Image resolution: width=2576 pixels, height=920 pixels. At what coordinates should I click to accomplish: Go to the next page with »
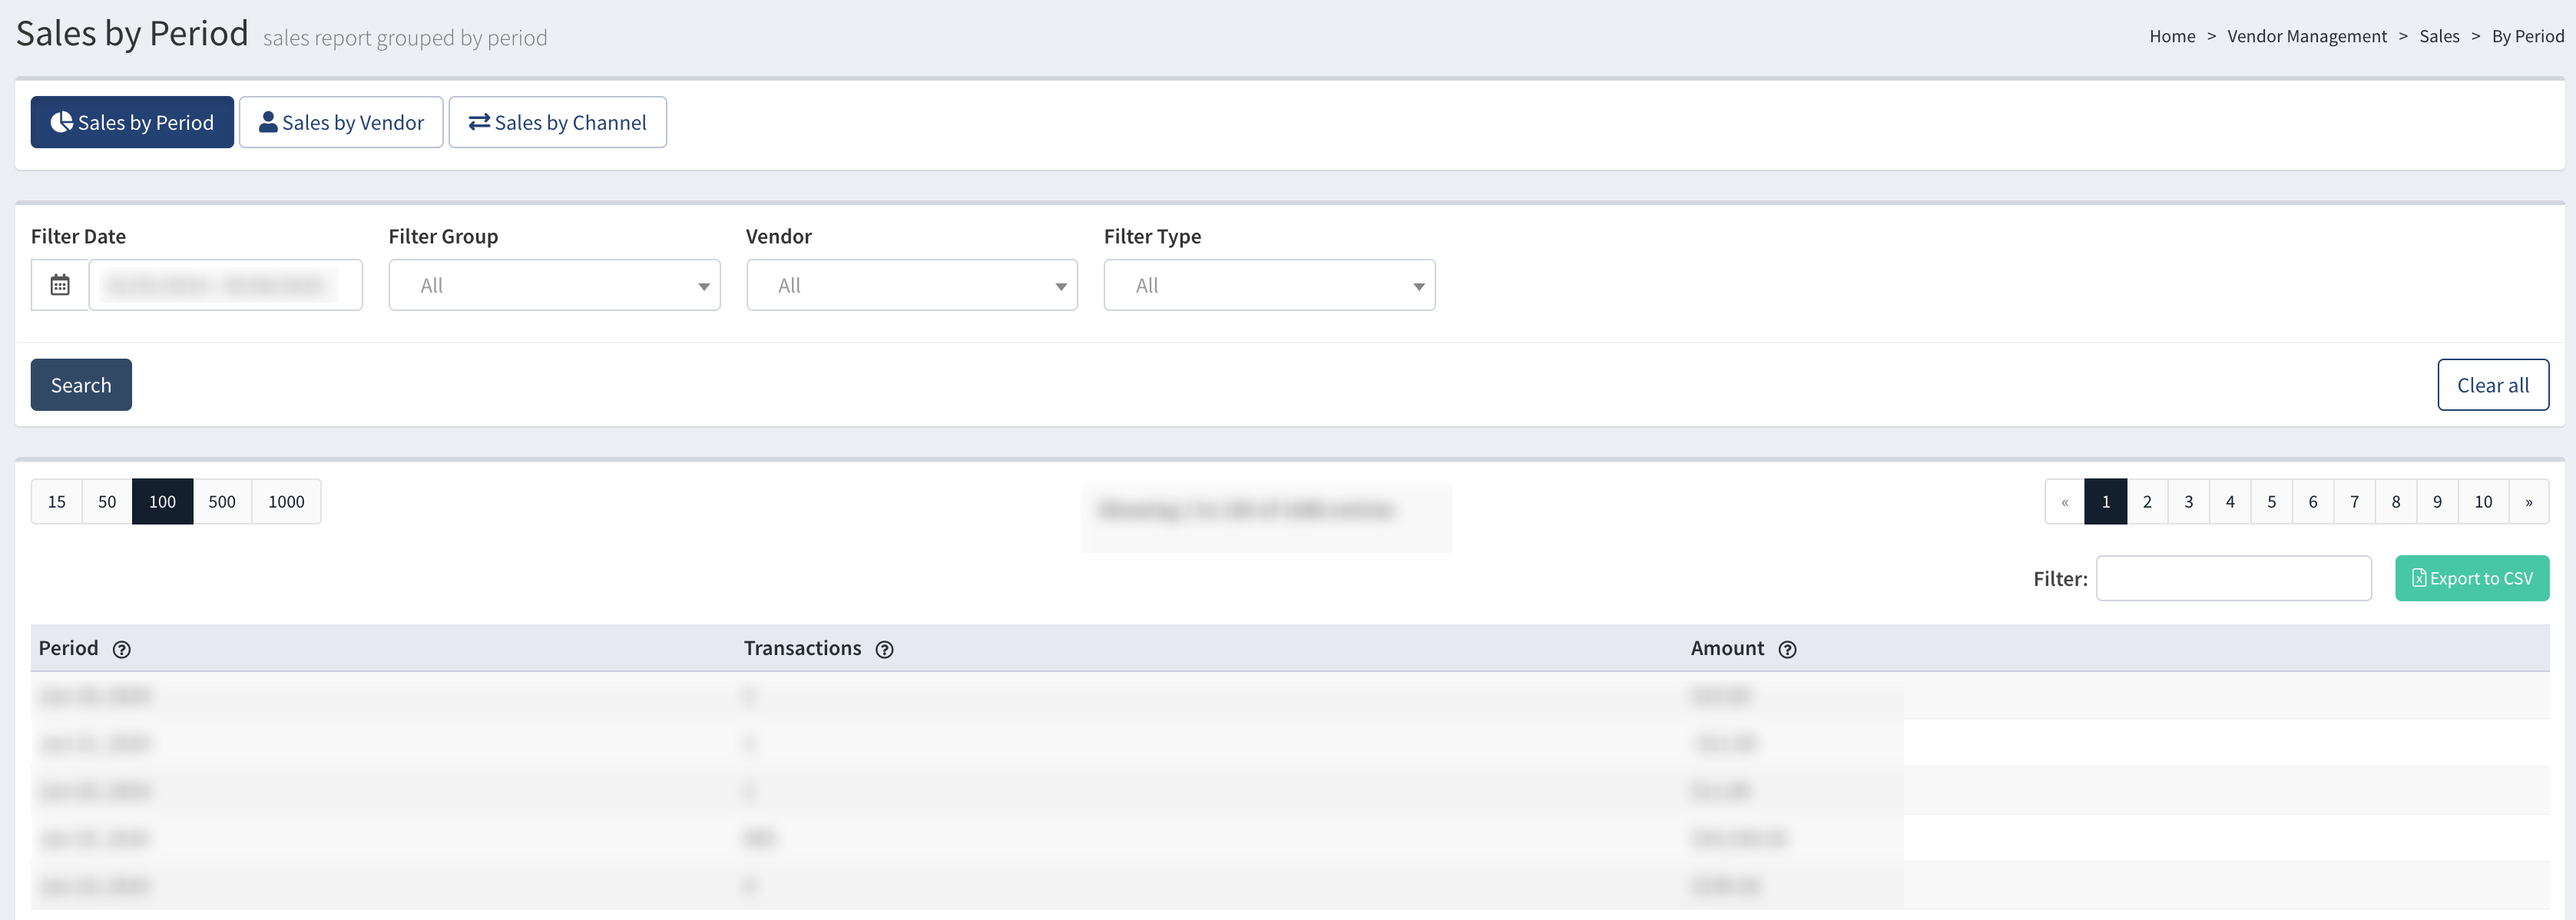tap(2528, 502)
